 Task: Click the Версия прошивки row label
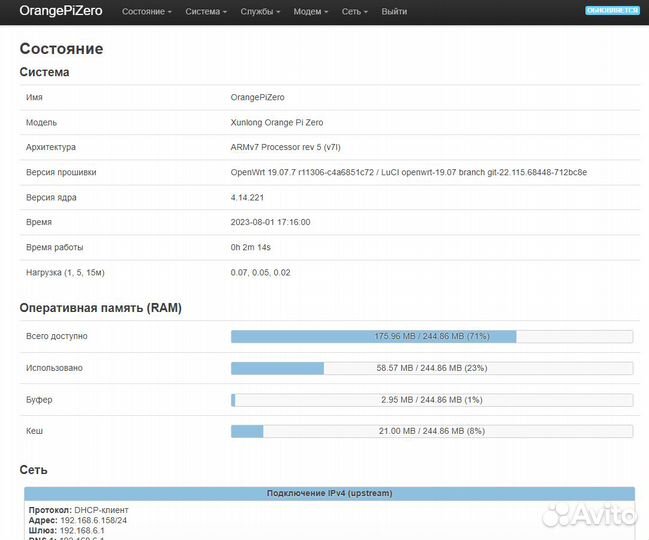61,172
